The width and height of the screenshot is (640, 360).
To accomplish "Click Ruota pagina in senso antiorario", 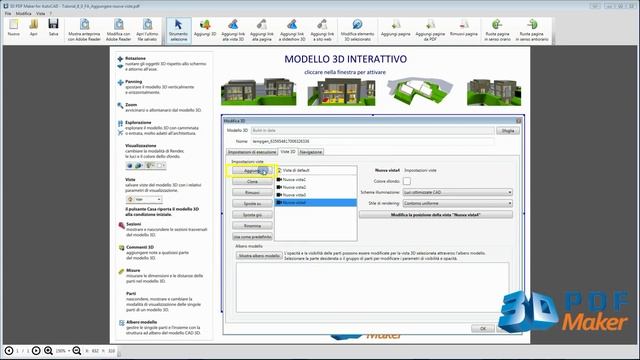I will 532,30.
